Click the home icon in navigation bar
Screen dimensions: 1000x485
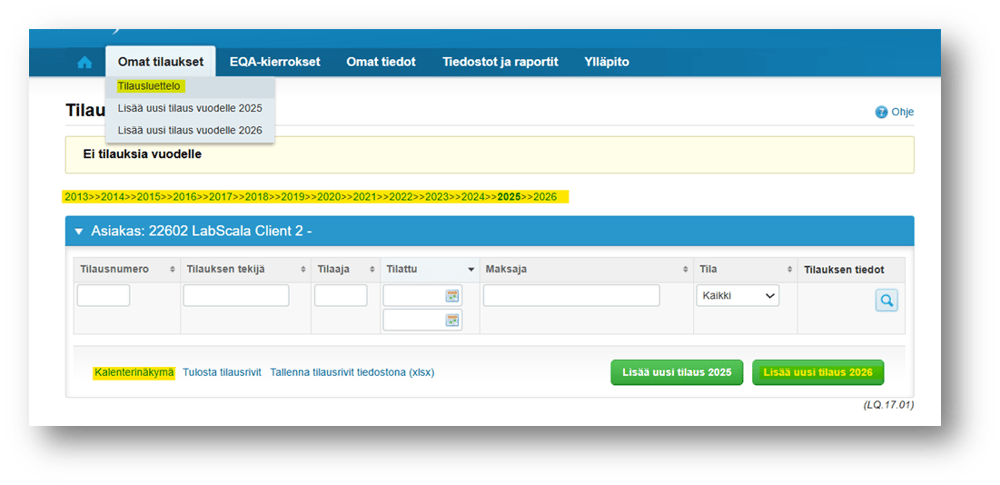(85, 62)
